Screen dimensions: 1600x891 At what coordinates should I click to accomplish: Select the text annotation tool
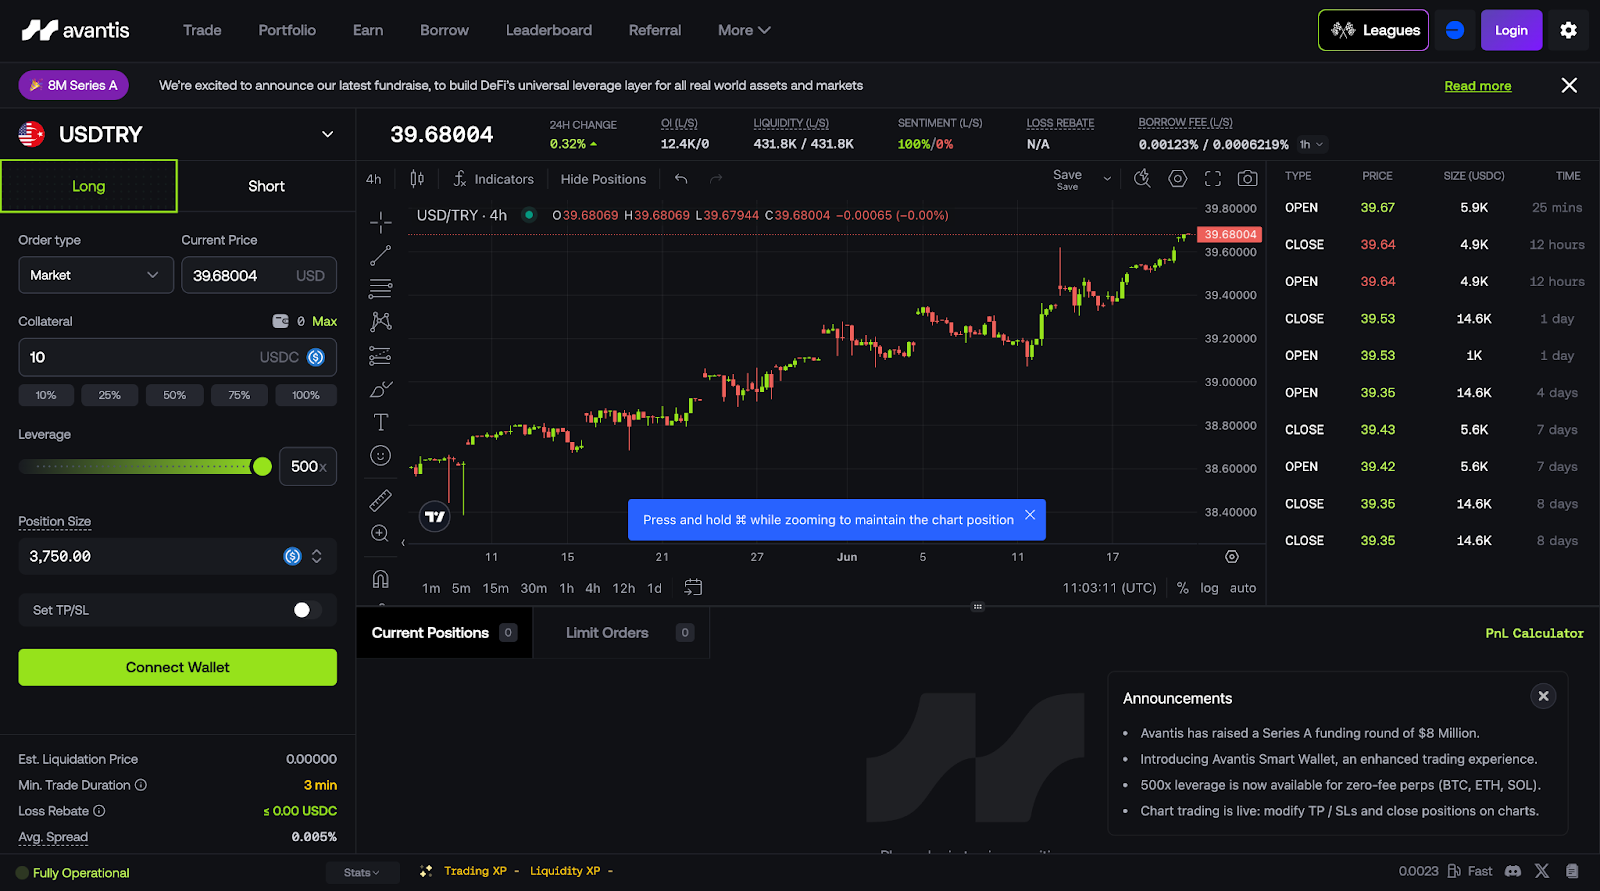click(x=380, y=422)
